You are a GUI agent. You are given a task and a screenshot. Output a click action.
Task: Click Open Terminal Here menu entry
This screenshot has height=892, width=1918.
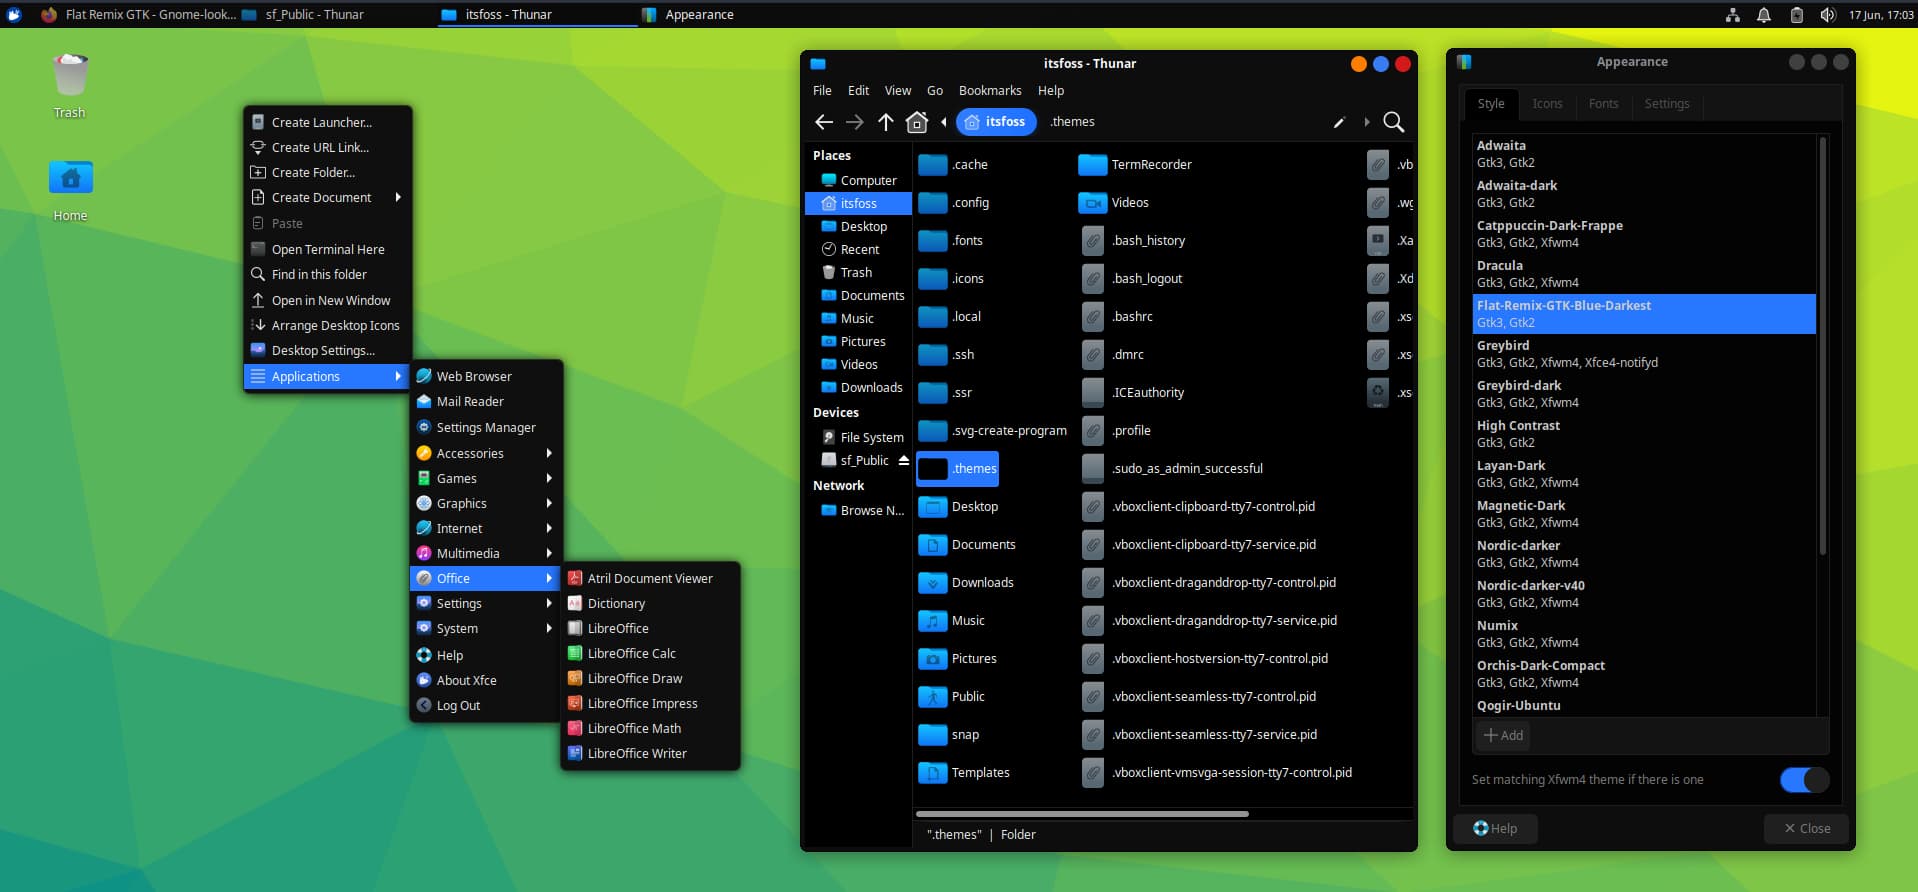pos(328,250)
